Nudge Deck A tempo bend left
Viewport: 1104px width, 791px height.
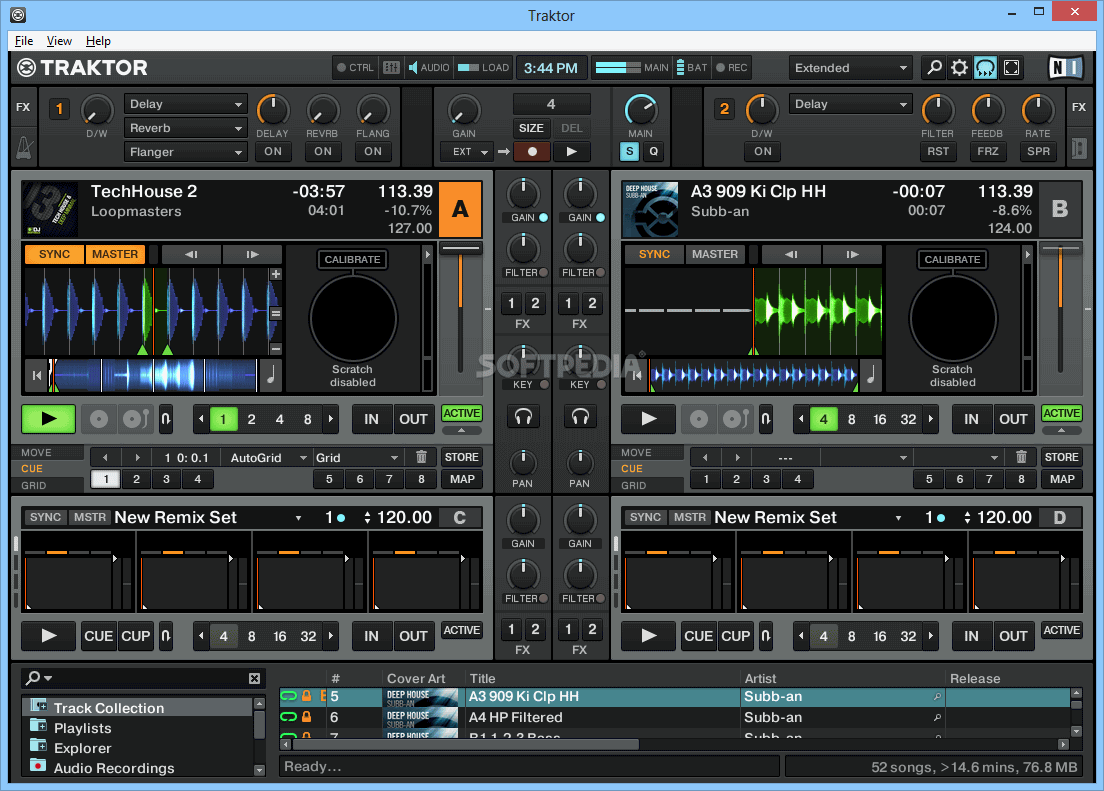click(192, 254)
